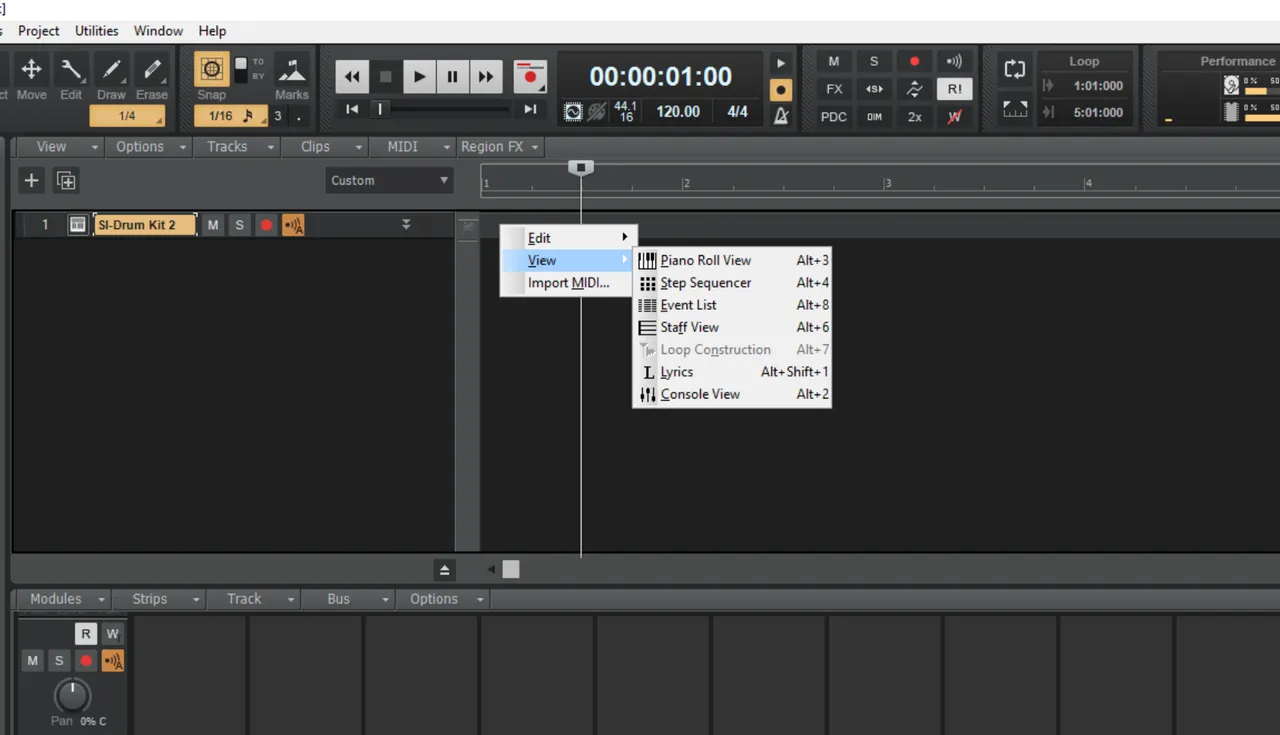Open Step Sequencer from submenu

(x=732, y=283)
